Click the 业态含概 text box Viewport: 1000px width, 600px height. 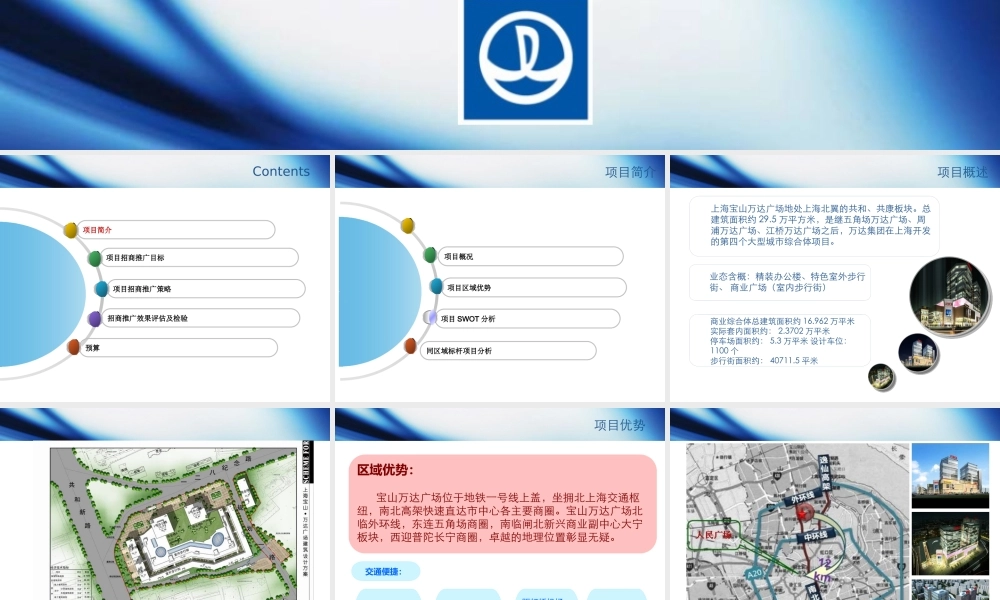(x=780, y=282)
